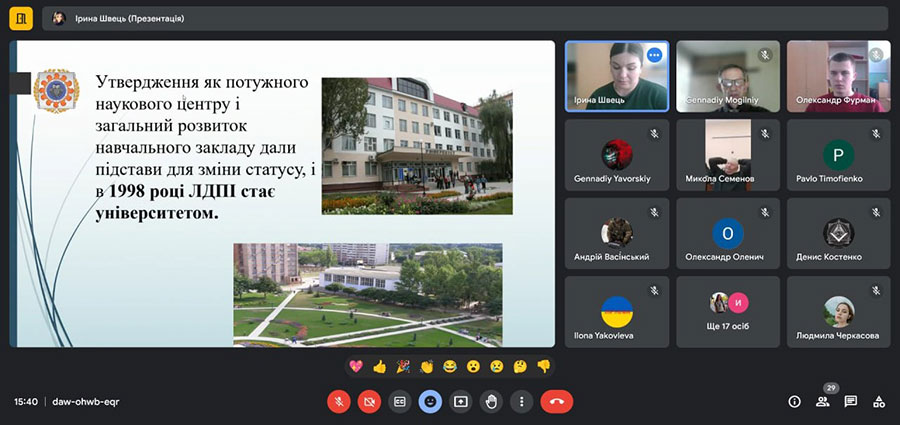Send the pink heart reaction

point(356,366)
